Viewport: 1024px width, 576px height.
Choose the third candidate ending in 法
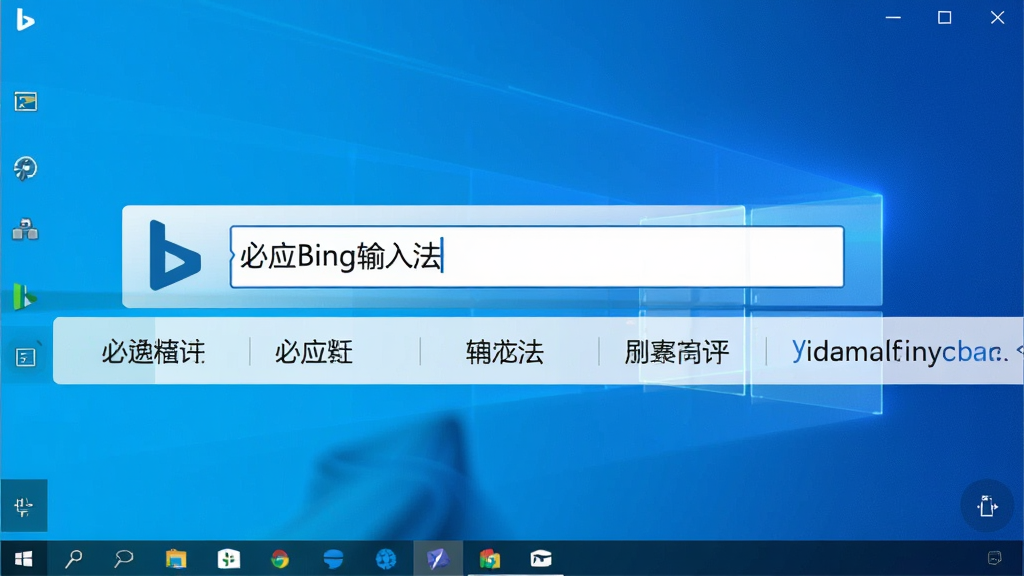click(x=505, y=353)
